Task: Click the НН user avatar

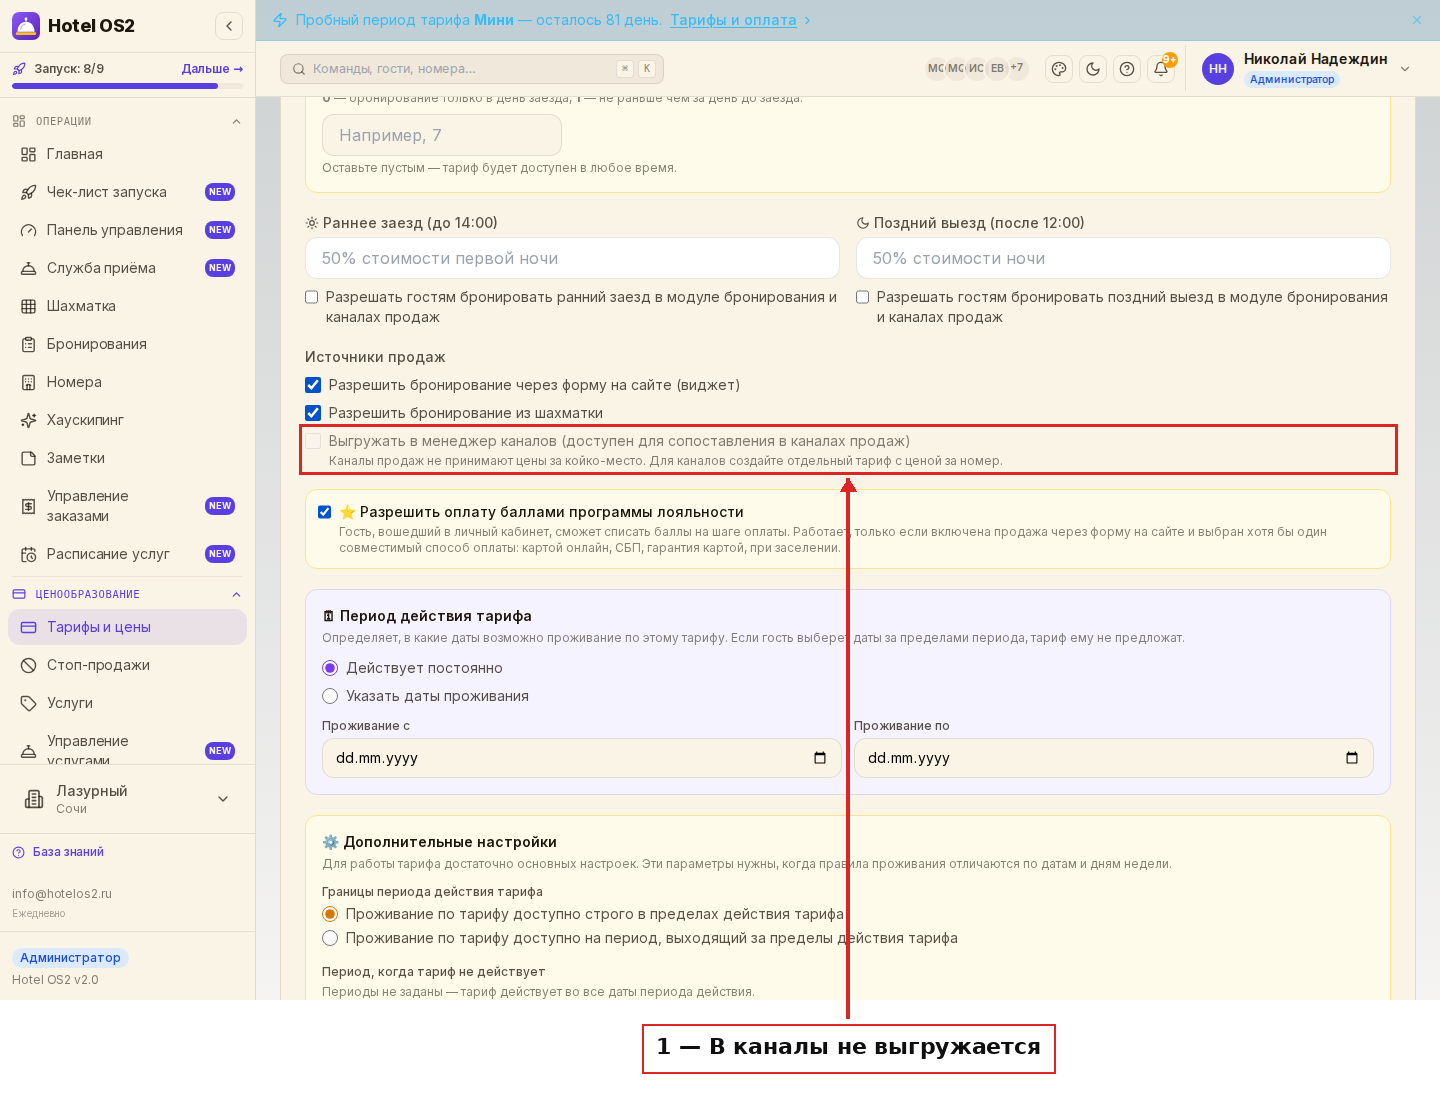Action: click(1218, 69)
